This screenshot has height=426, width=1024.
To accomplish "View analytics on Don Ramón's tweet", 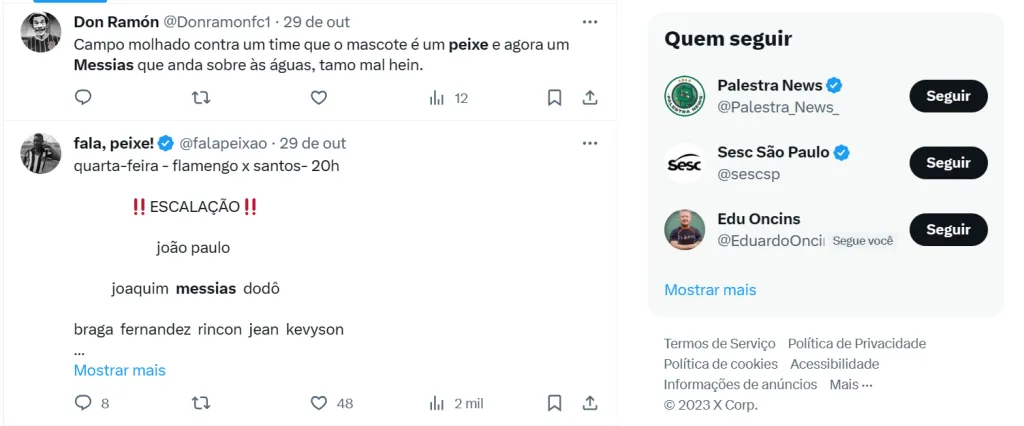I will click(437, 97).
